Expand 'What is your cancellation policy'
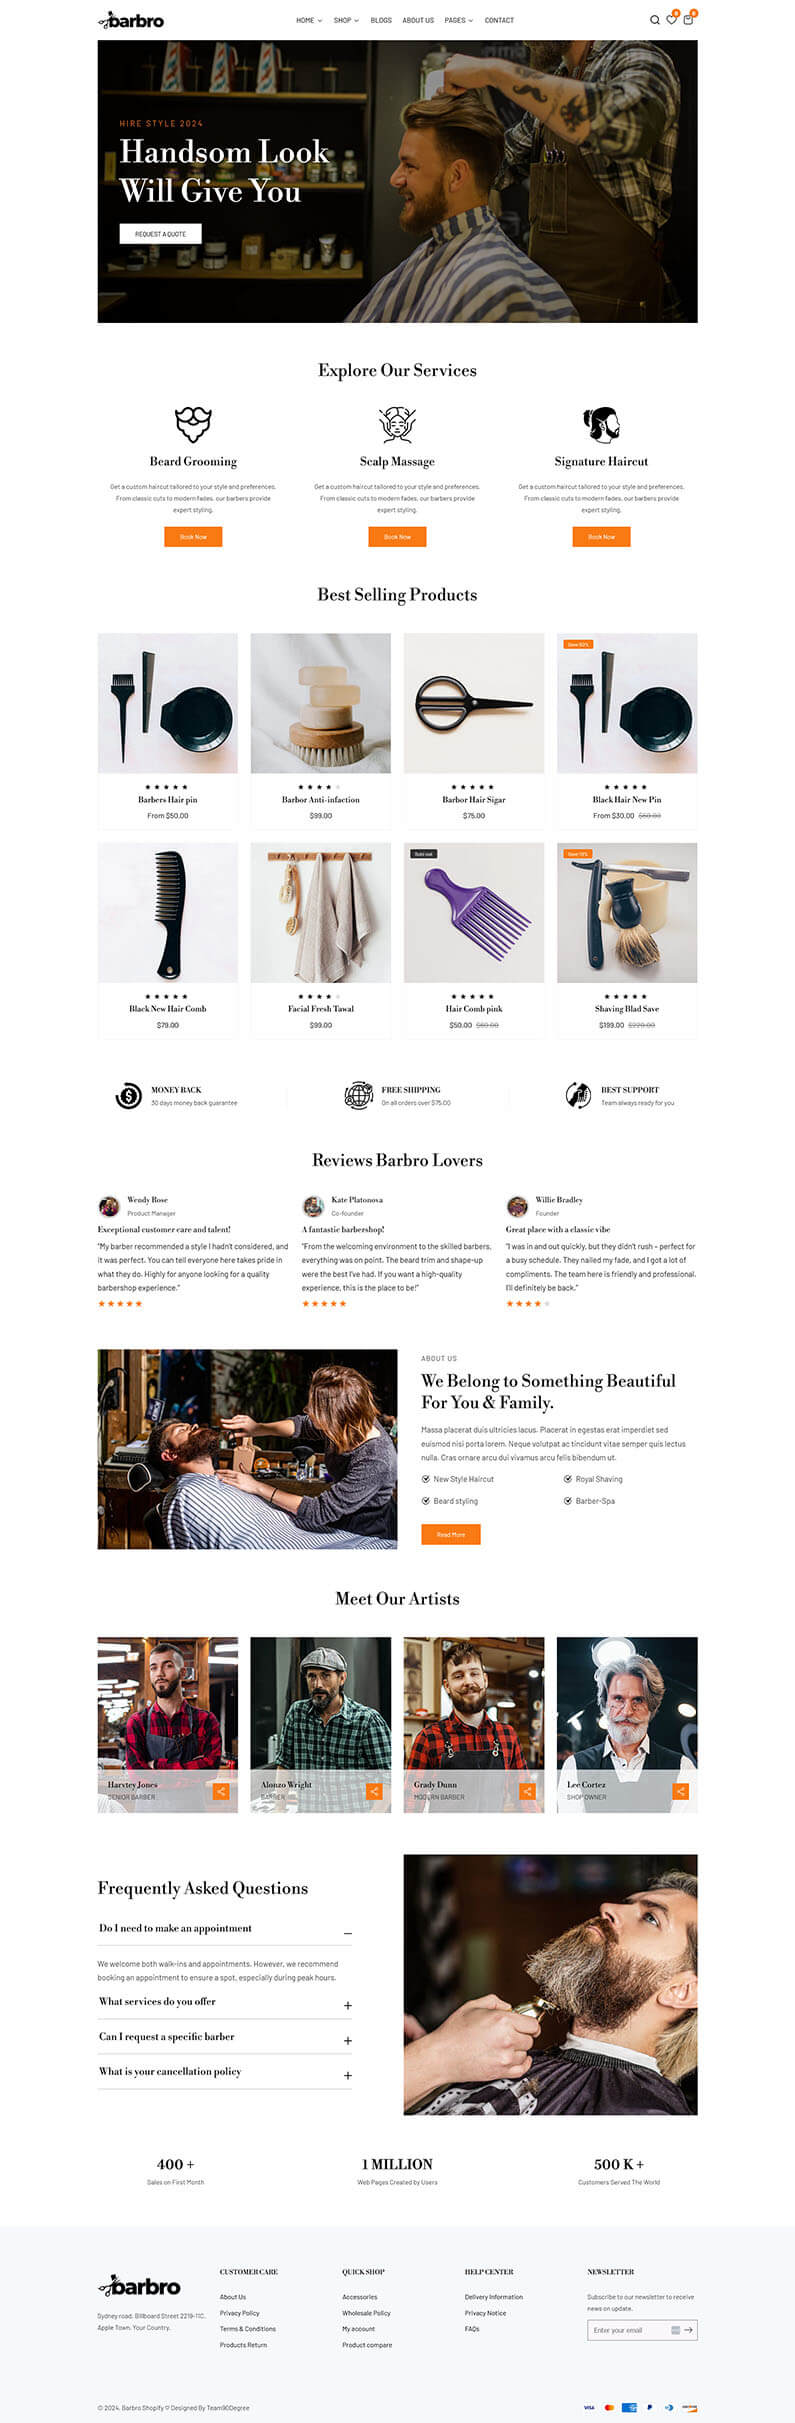Viewport: 795px width, 2423px height. 348,2076
